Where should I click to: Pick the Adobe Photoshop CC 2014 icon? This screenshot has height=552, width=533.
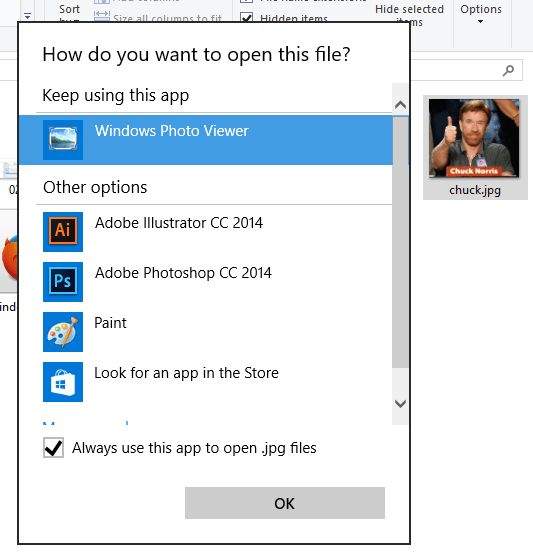[x=63, y=282]
